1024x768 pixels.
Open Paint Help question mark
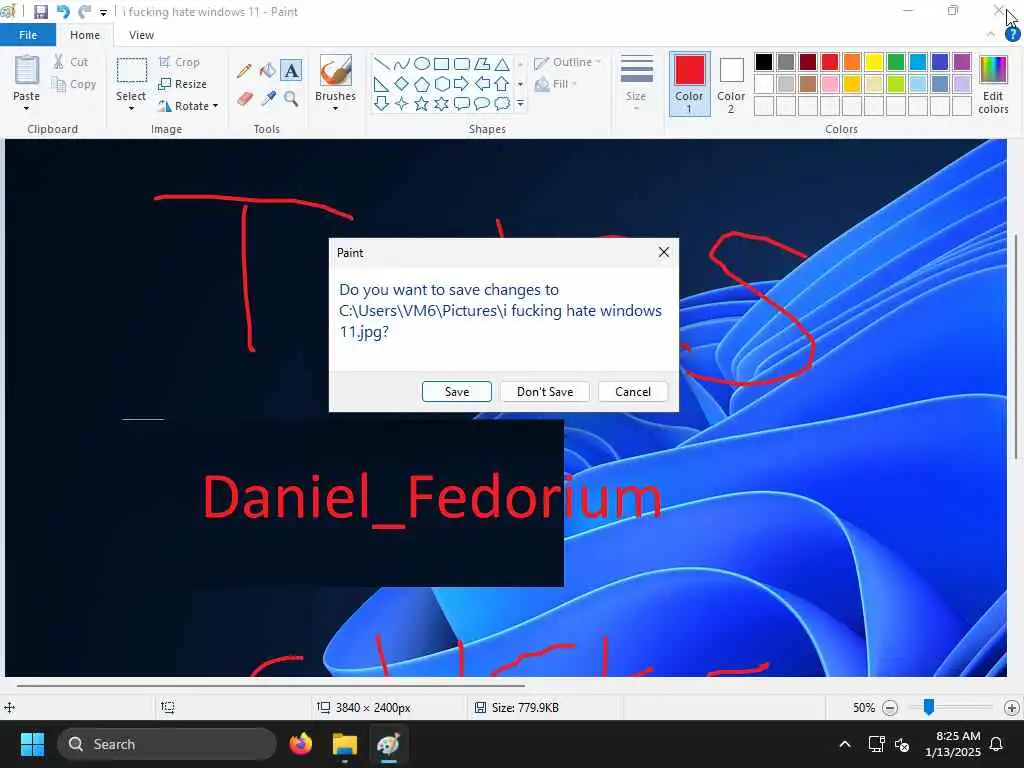click(x=1012, y=35)
